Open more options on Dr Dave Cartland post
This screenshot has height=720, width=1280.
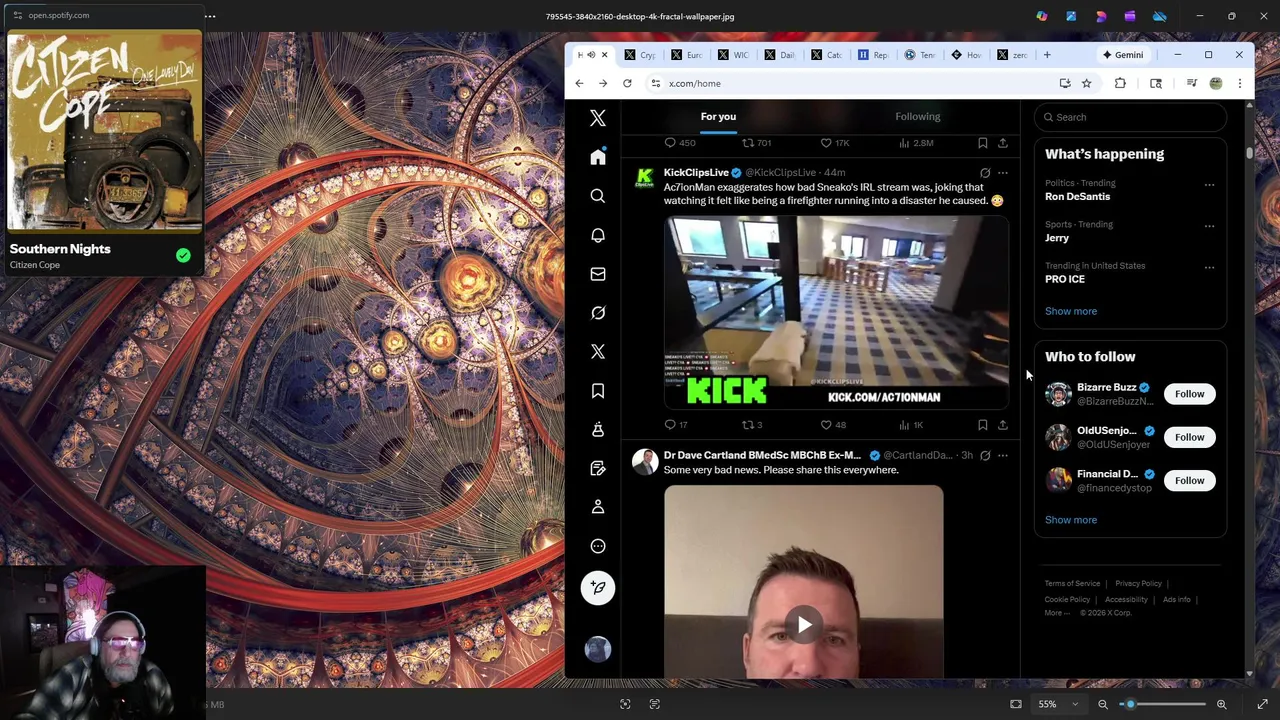1003,456
